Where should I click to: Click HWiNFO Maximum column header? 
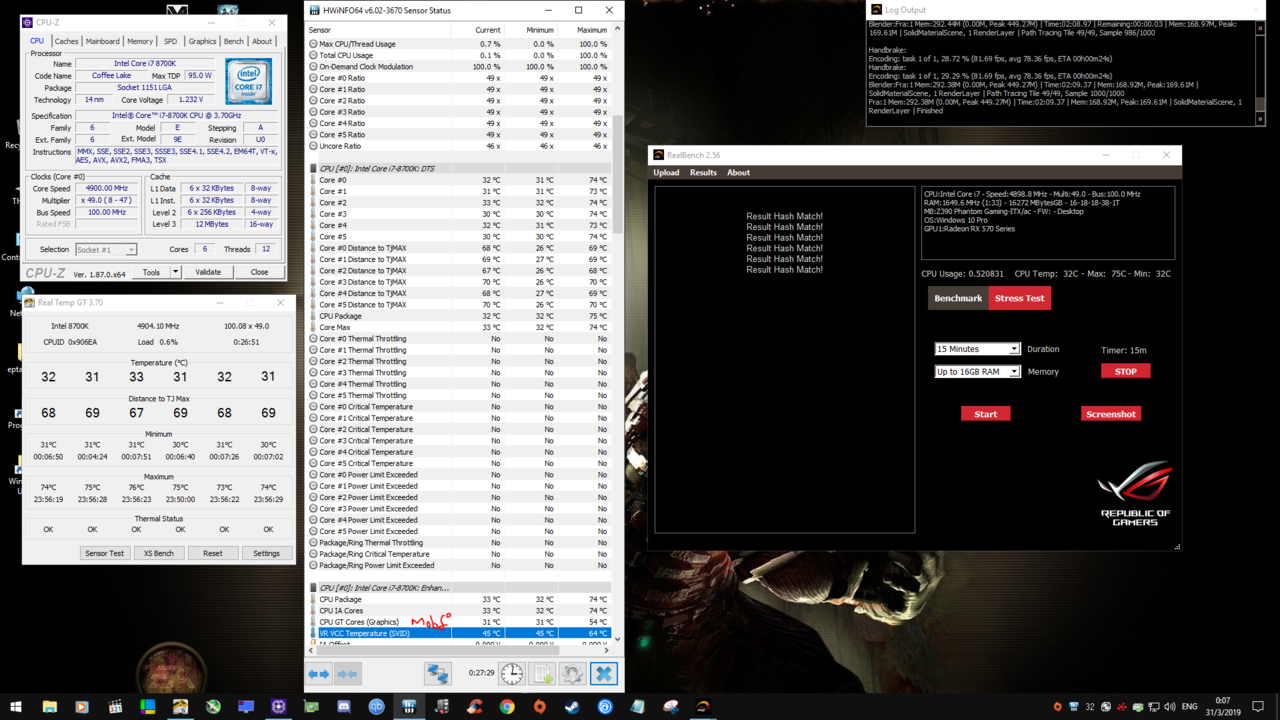pyautogui.click(x=591, y=30)
